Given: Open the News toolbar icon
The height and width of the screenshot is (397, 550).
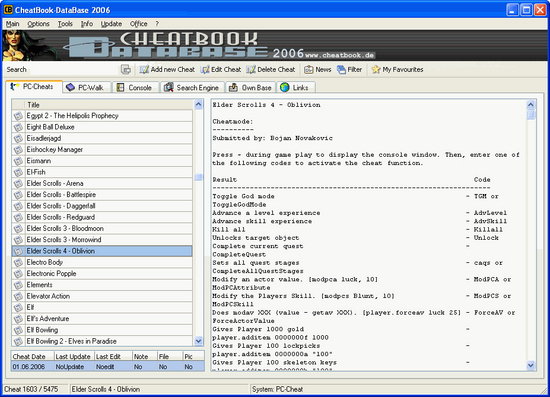Looking at the screenshot, I should (309, 69).
